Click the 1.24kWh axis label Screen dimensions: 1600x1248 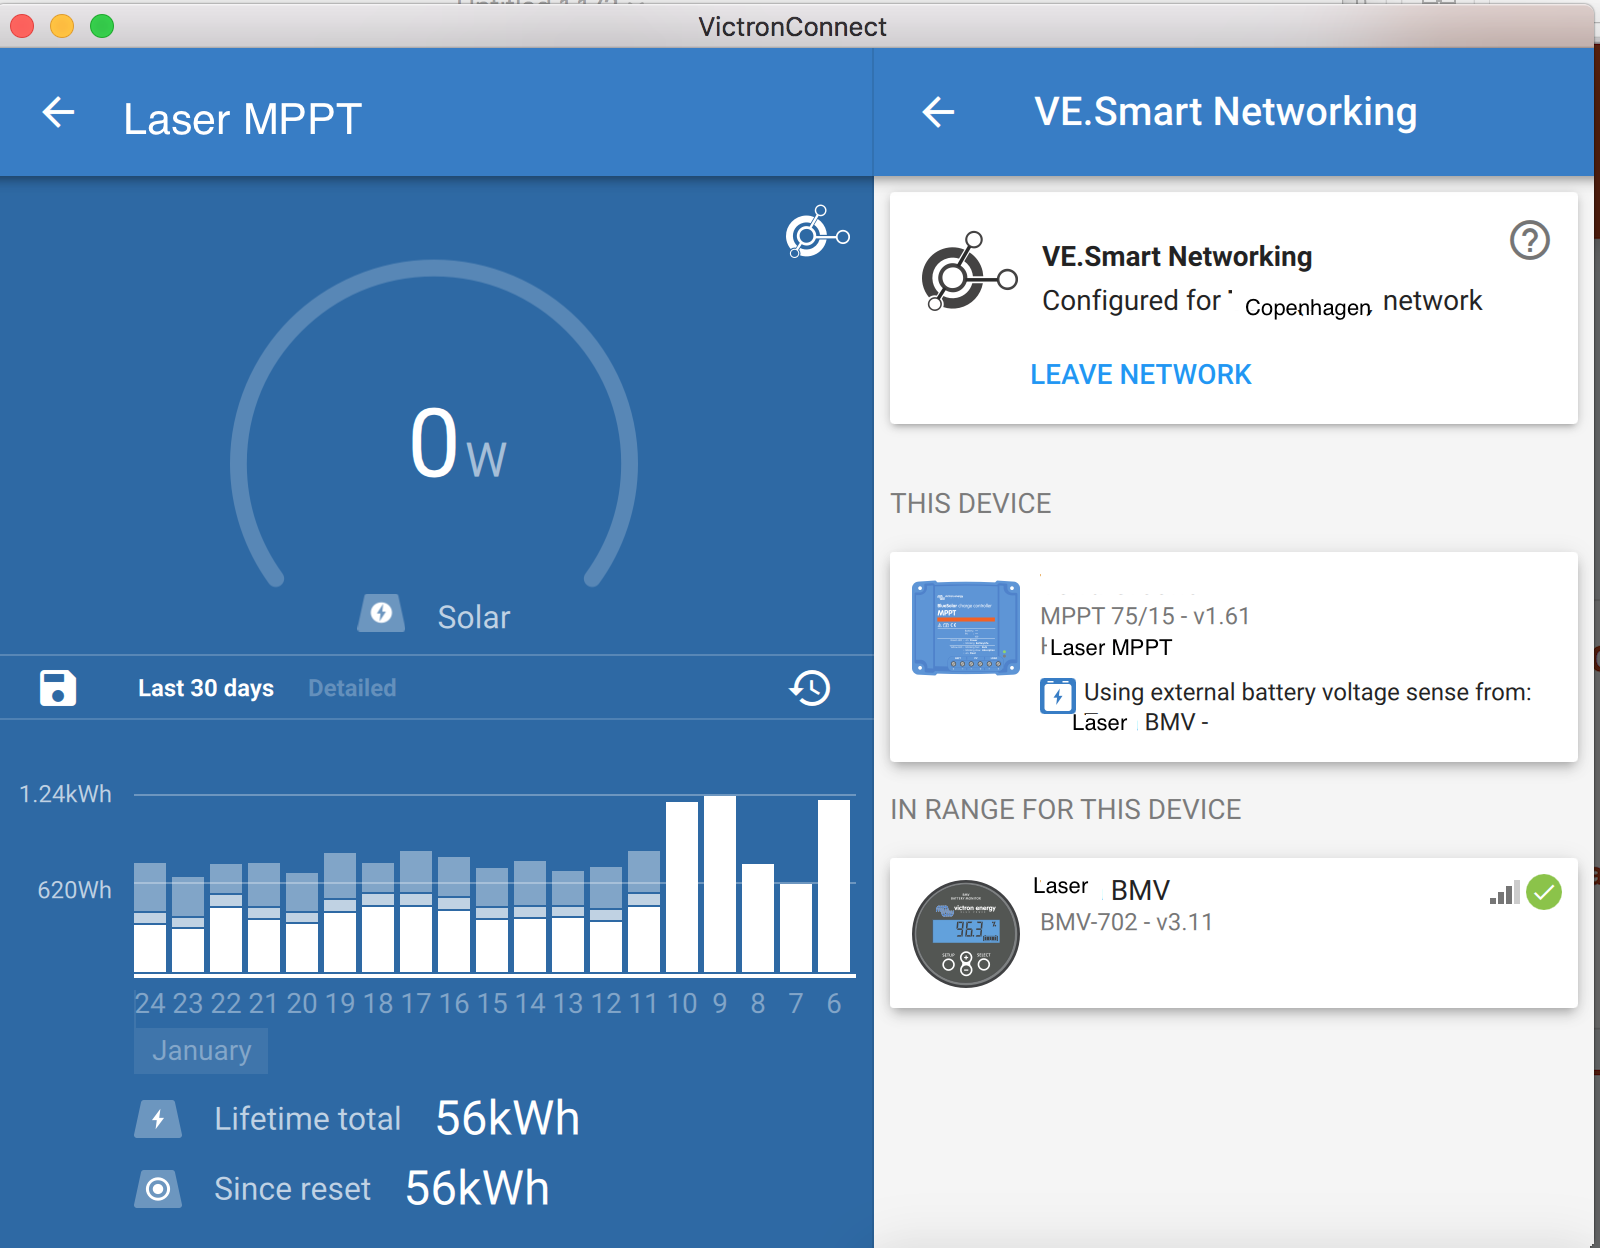66,794
